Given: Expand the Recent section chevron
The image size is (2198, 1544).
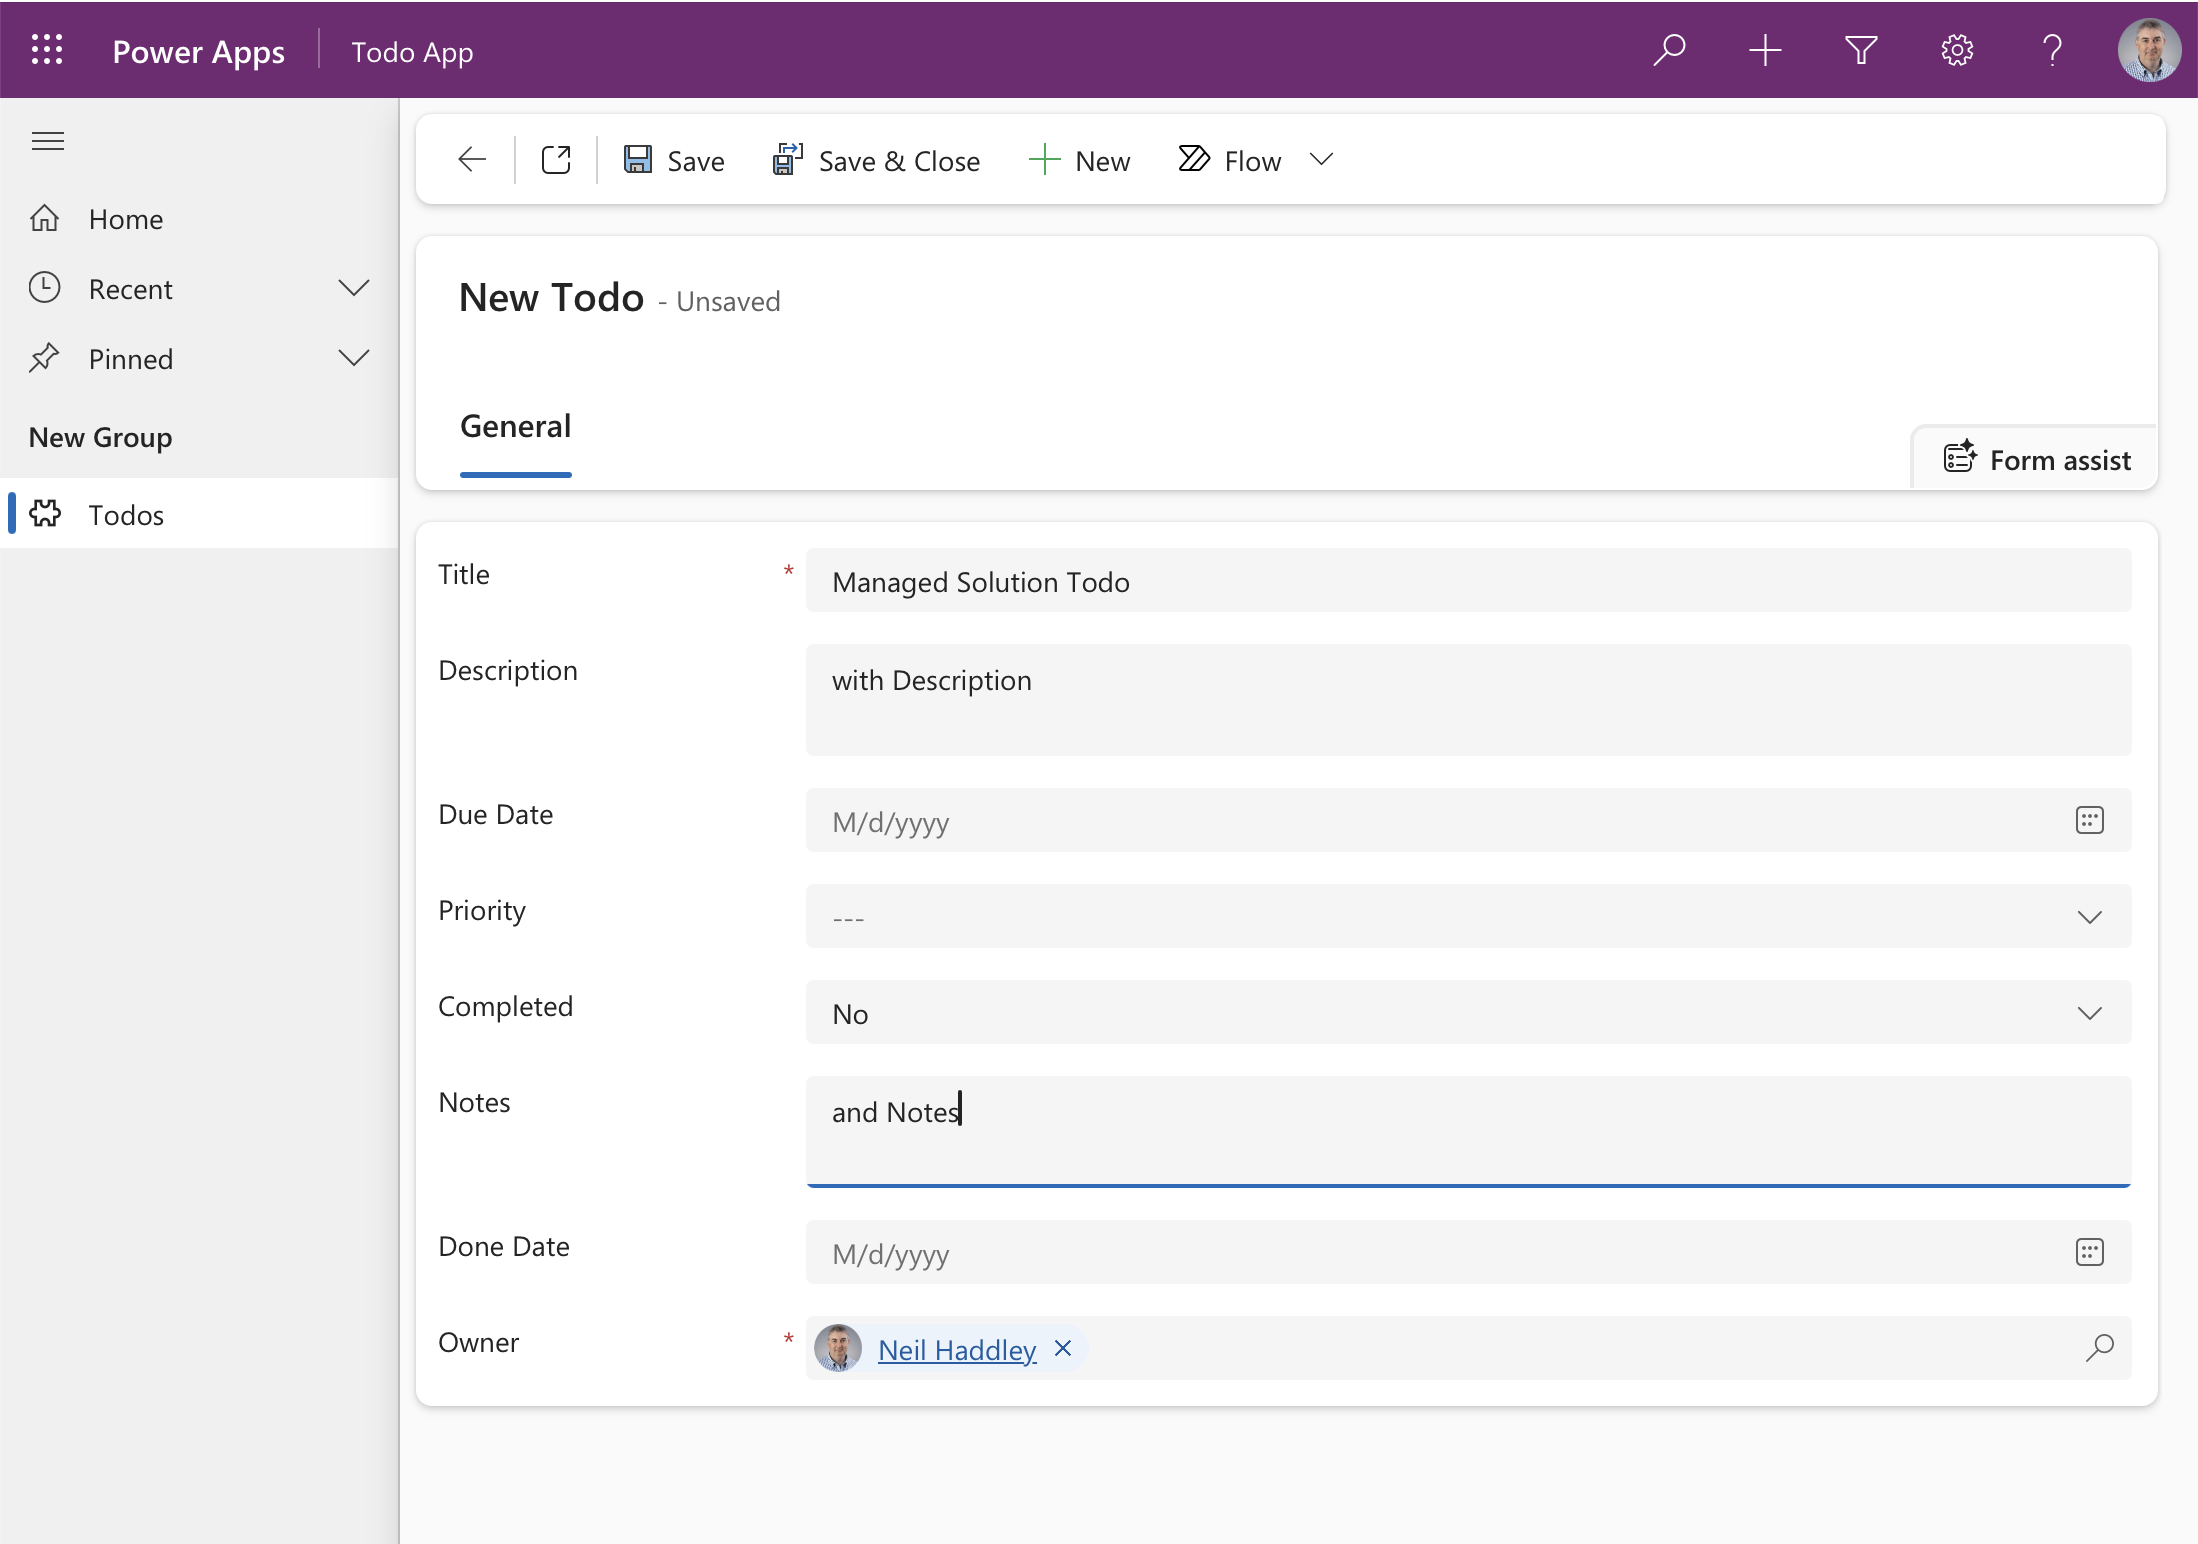Looking at the screenshot, I should coord(354,289).
